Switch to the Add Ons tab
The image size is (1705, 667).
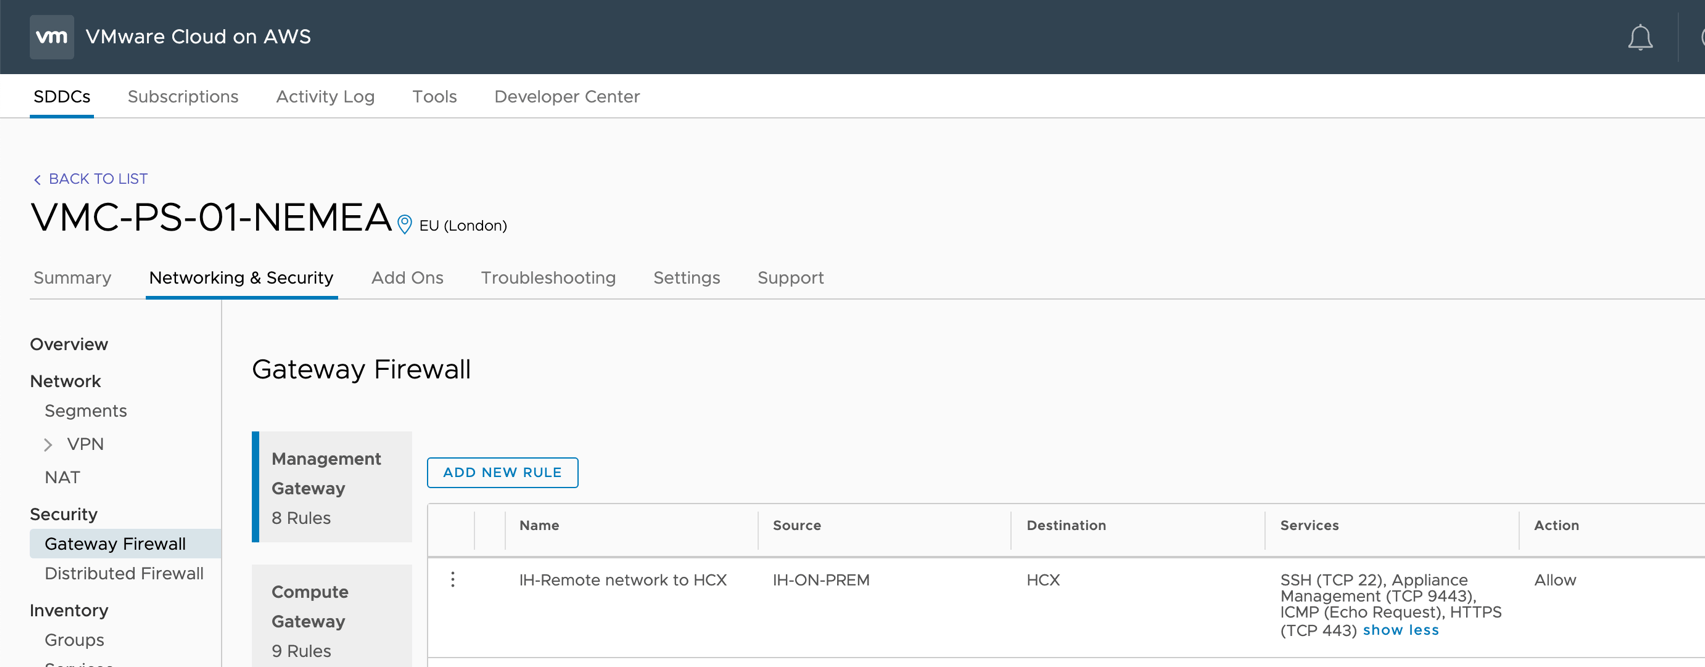[407, 278]
